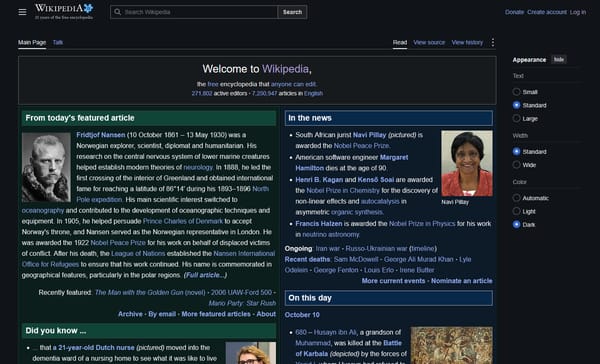This screenshot has height=364, width=600.
Task: Click Log in link
Action: pos(578,12)
